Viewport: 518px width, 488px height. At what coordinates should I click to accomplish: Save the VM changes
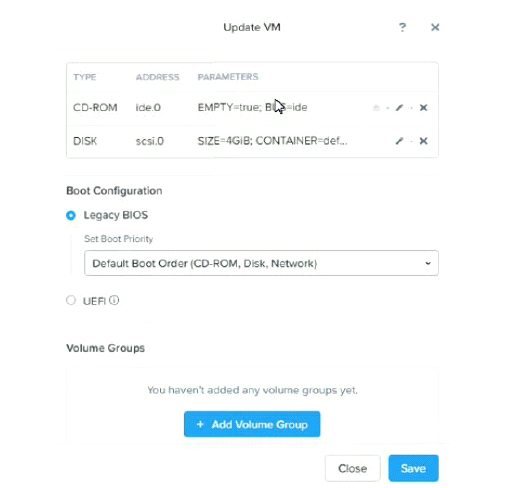[x=413, y=468]
